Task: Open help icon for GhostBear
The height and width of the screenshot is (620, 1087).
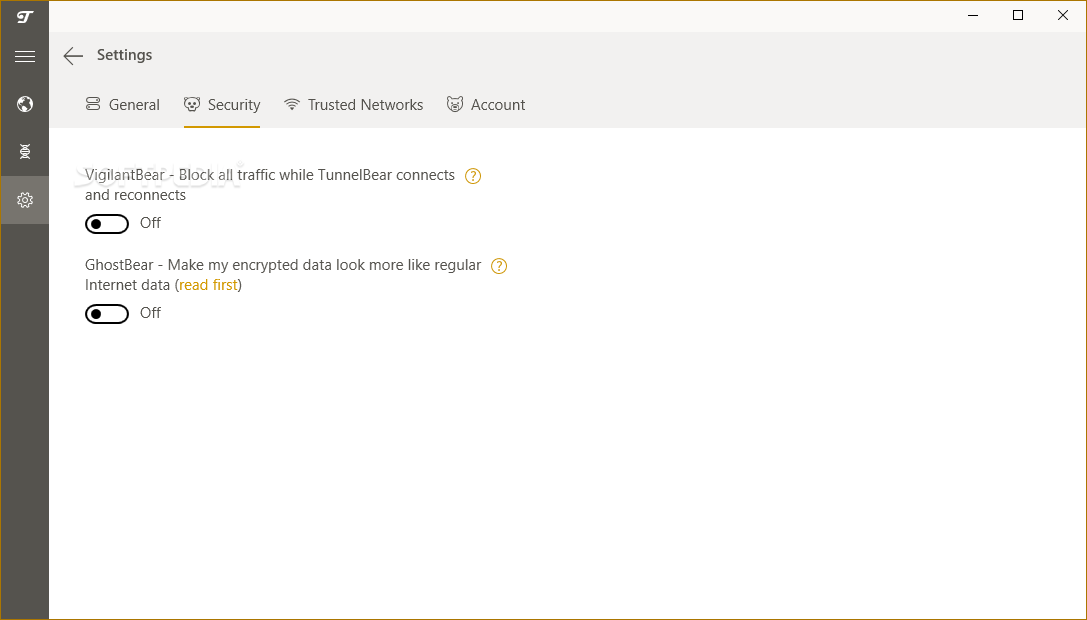Action: pos(499,266)
